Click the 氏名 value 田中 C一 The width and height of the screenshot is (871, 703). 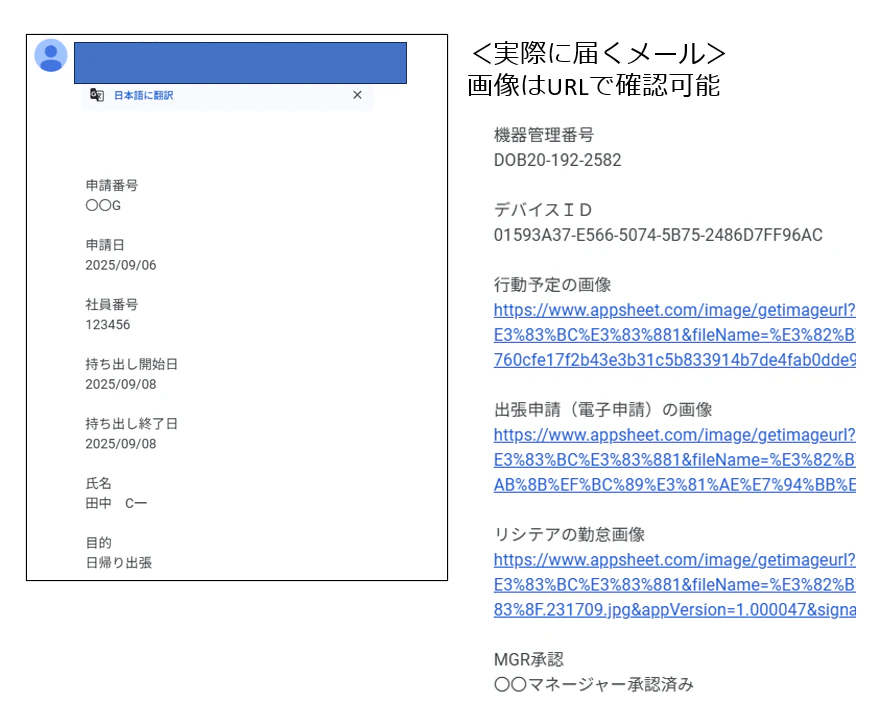[116, 503]
